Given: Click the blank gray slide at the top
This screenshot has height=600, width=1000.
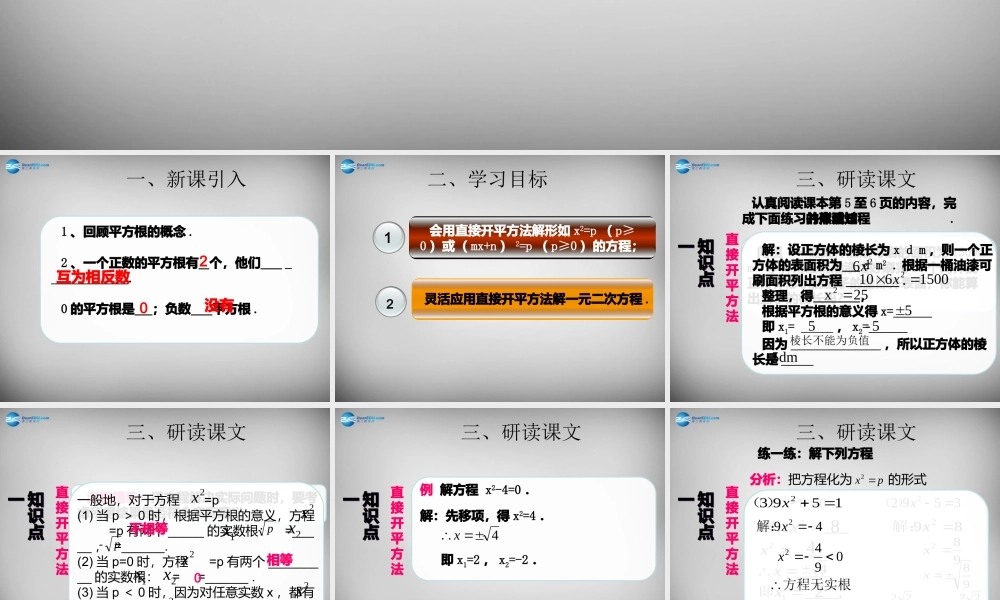Looking at the screenshot, I should 500,75.
